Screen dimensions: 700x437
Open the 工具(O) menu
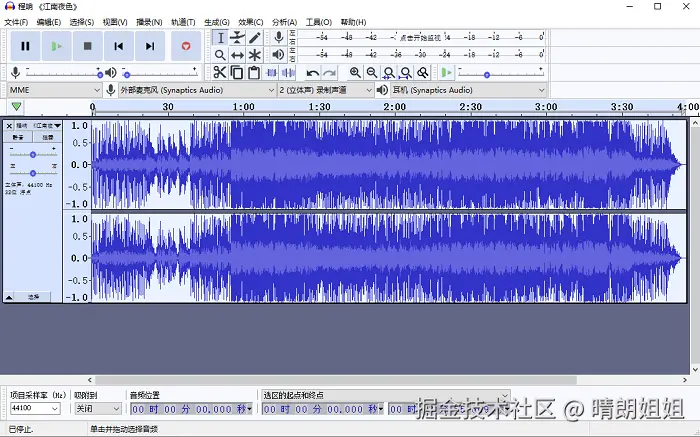click(319, 22)
